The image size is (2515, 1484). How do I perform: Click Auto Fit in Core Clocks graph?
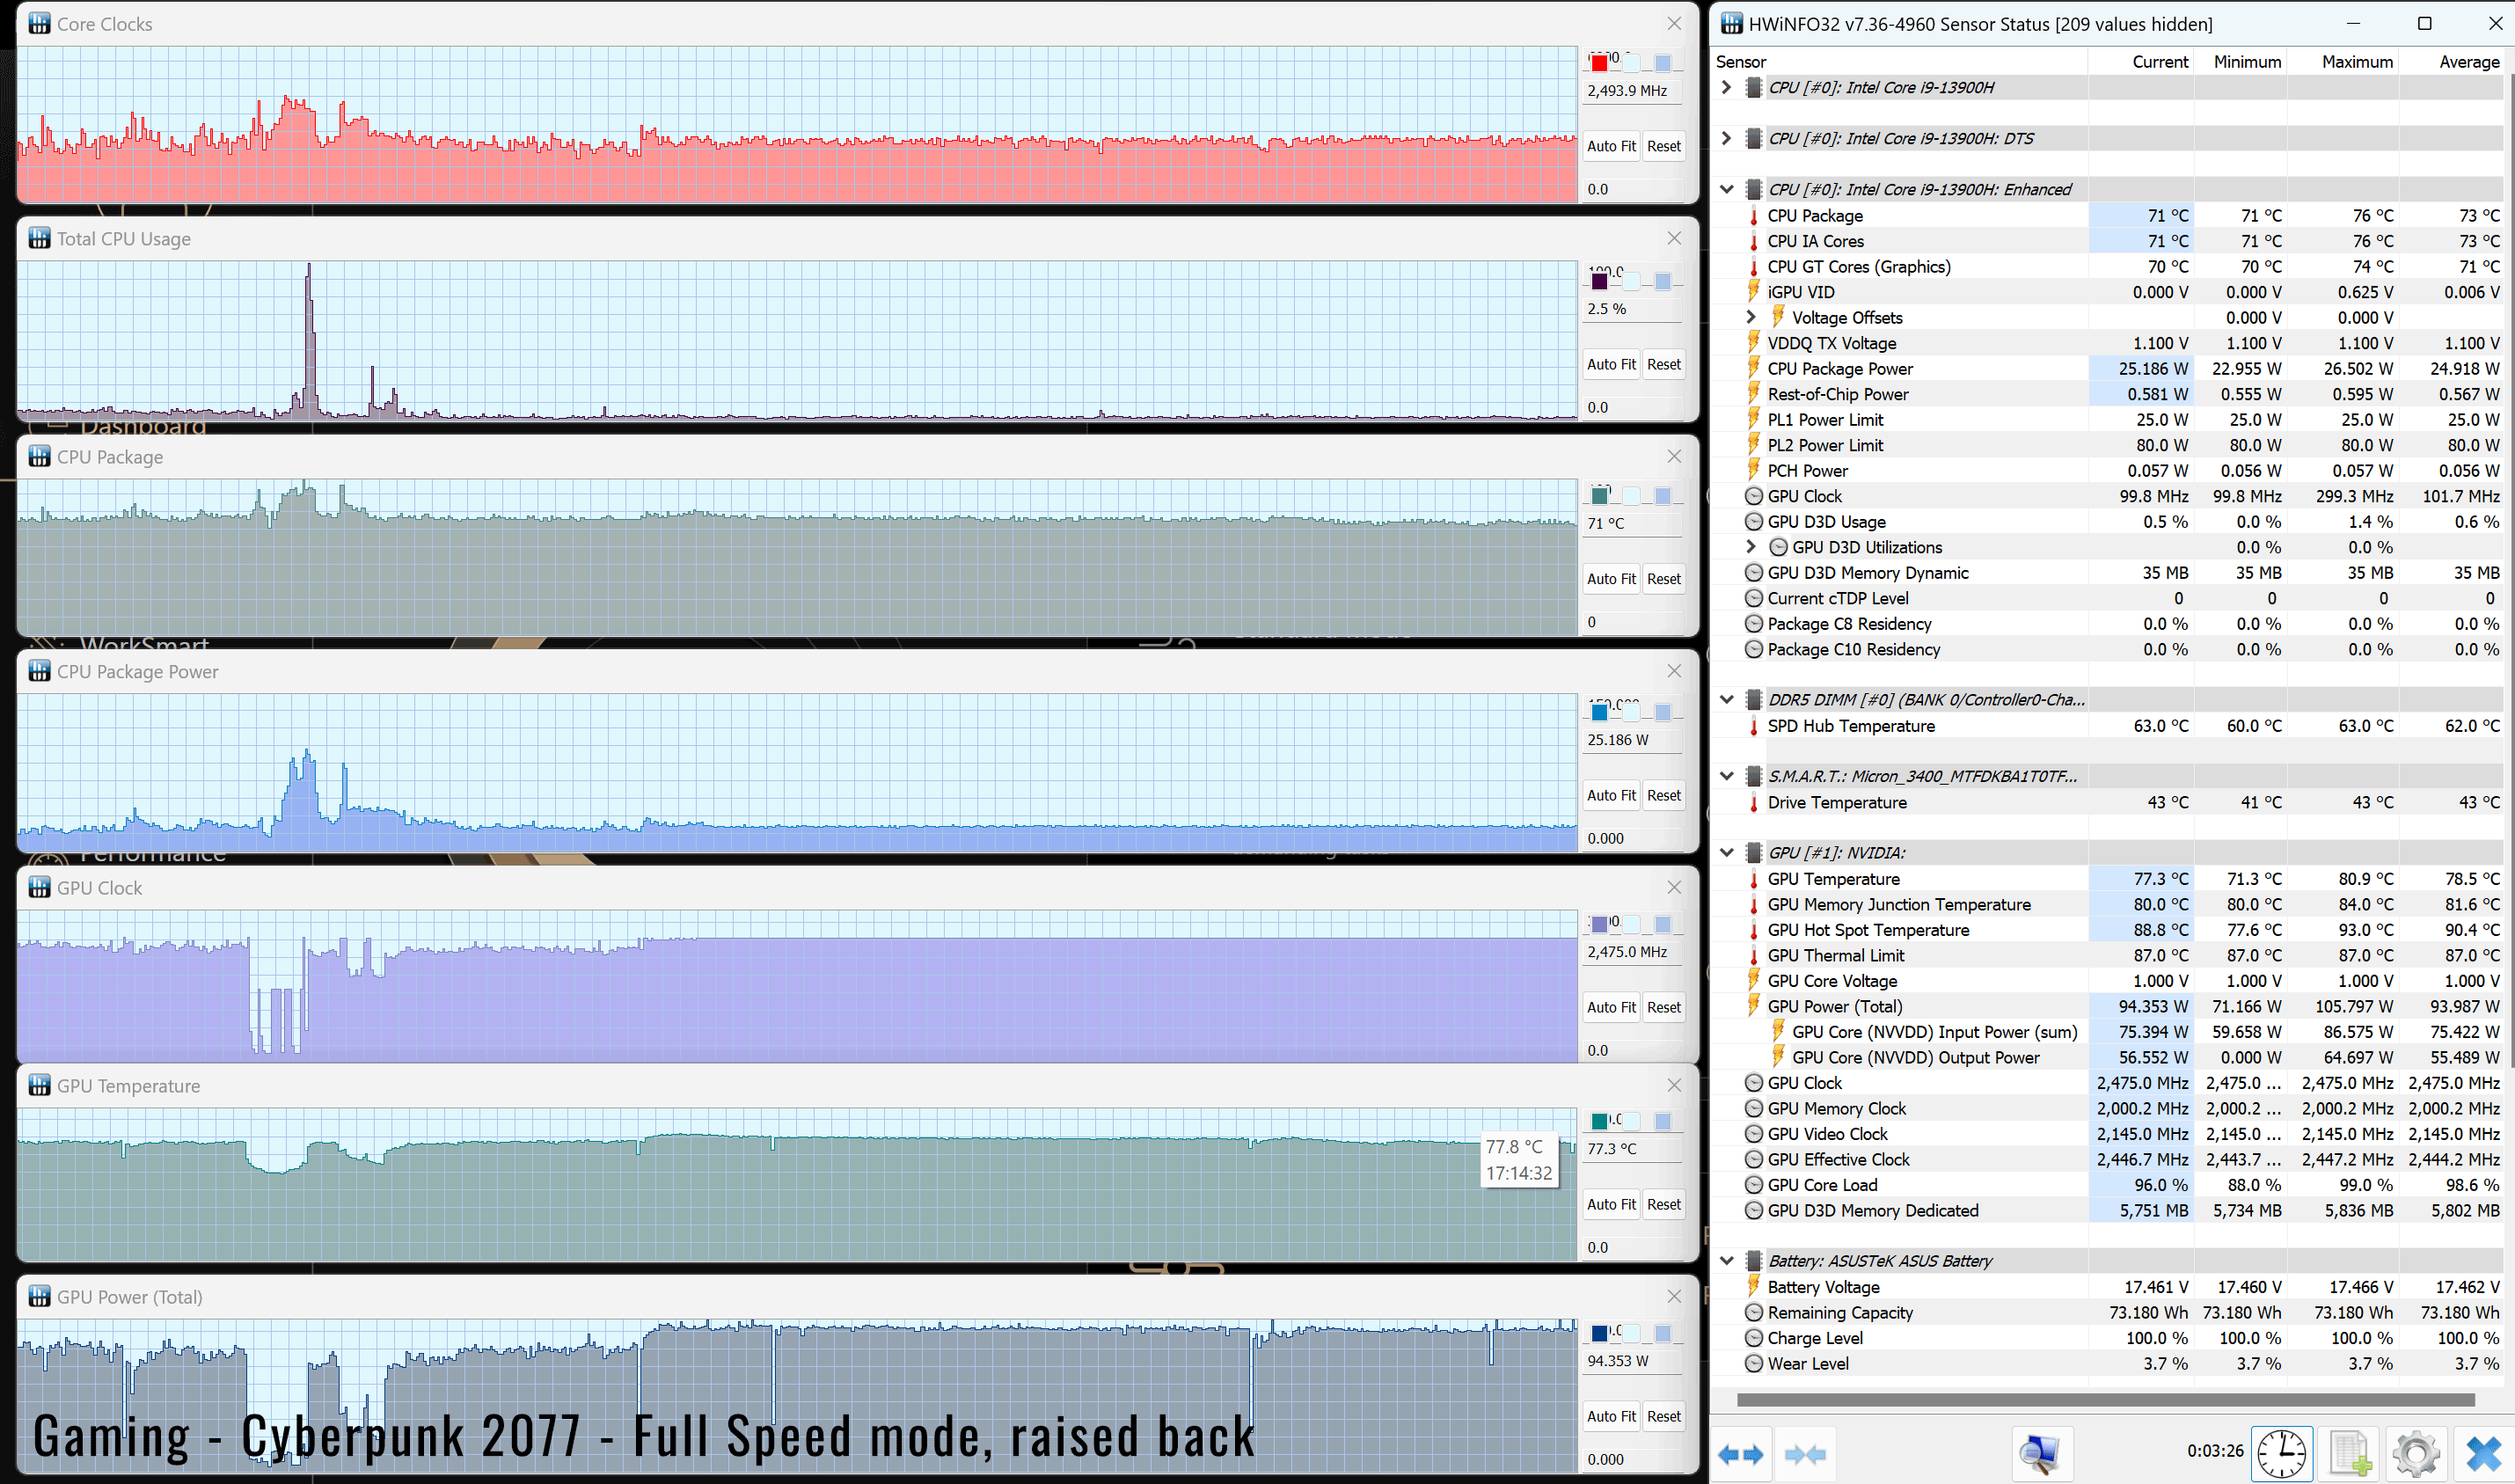pos(1611,146)
